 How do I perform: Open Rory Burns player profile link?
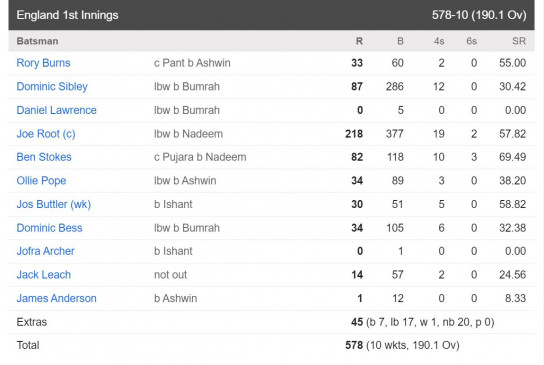coord(43,63)
